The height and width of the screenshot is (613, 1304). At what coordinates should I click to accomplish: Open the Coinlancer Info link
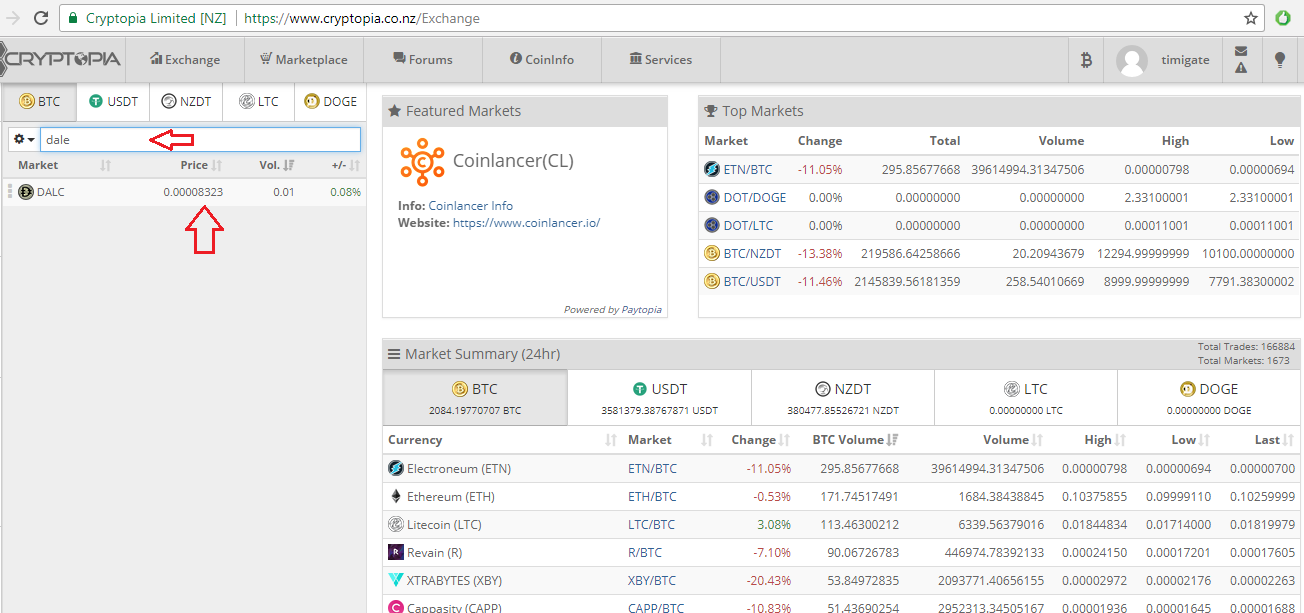point(470,206)
